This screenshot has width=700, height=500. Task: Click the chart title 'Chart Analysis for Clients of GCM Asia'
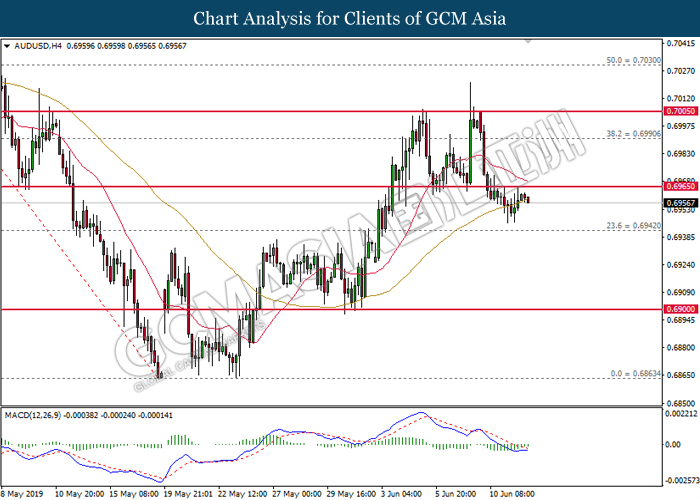pos(349,18)
